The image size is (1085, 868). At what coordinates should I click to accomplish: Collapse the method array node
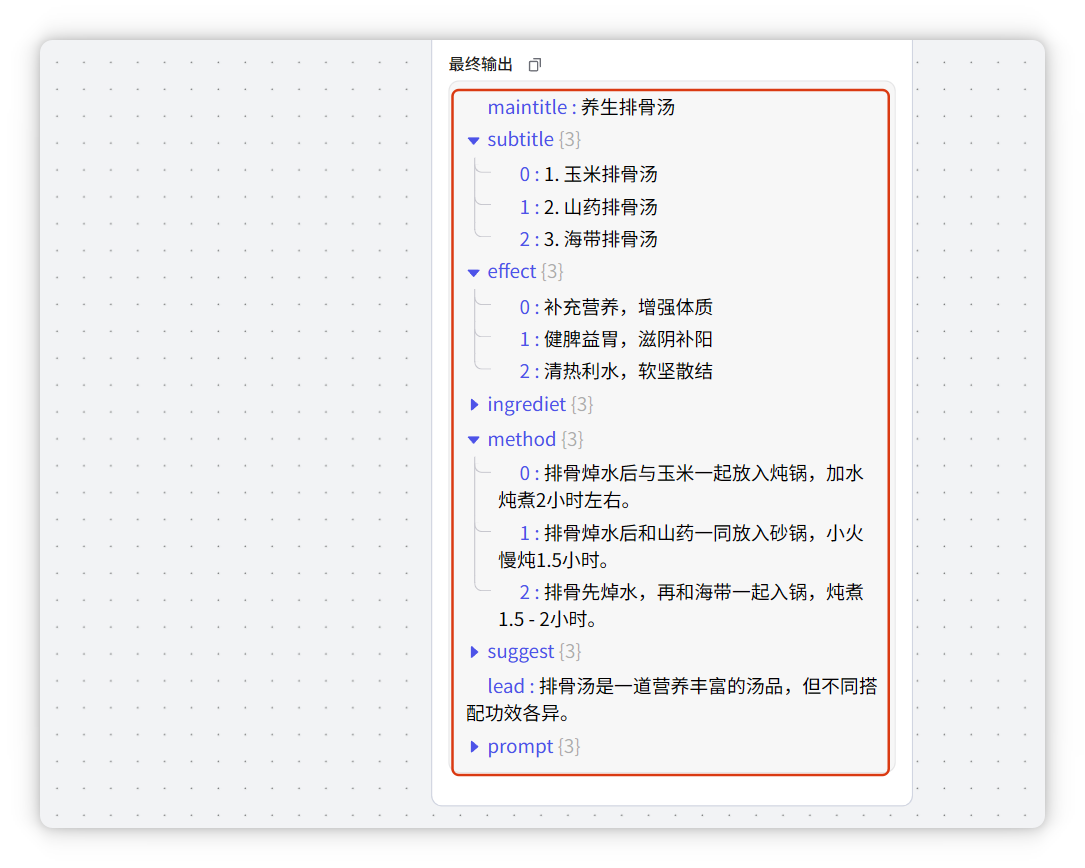[474, 440]
